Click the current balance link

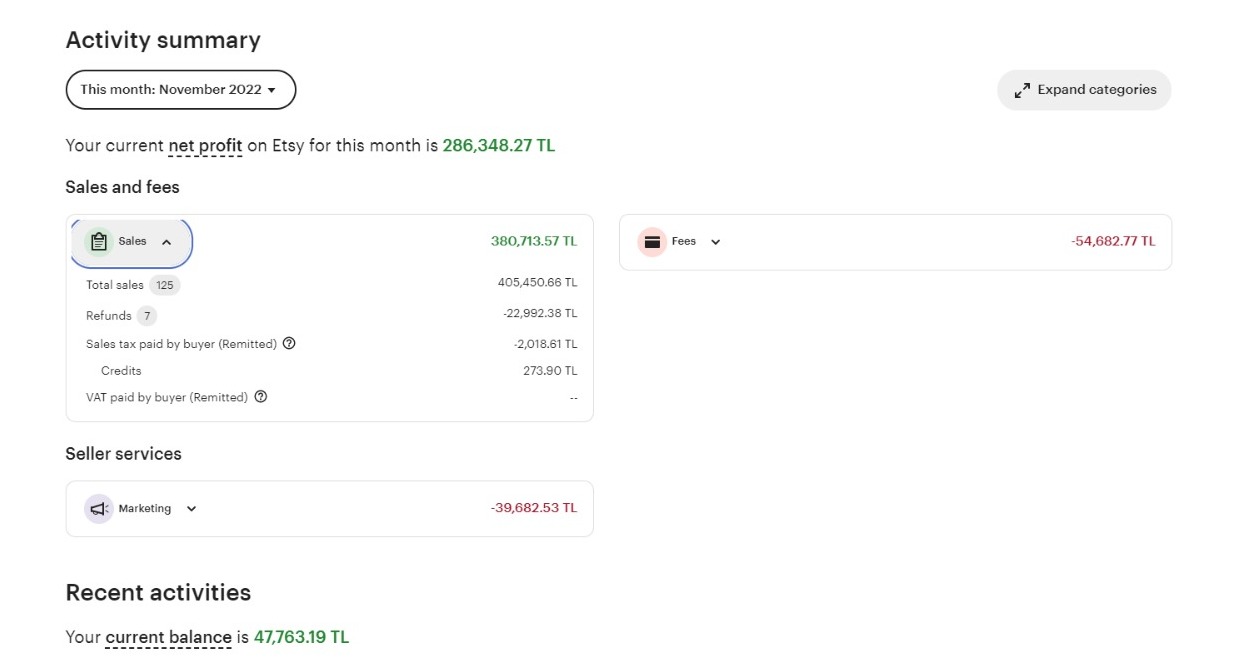click(x=168, y=637)
